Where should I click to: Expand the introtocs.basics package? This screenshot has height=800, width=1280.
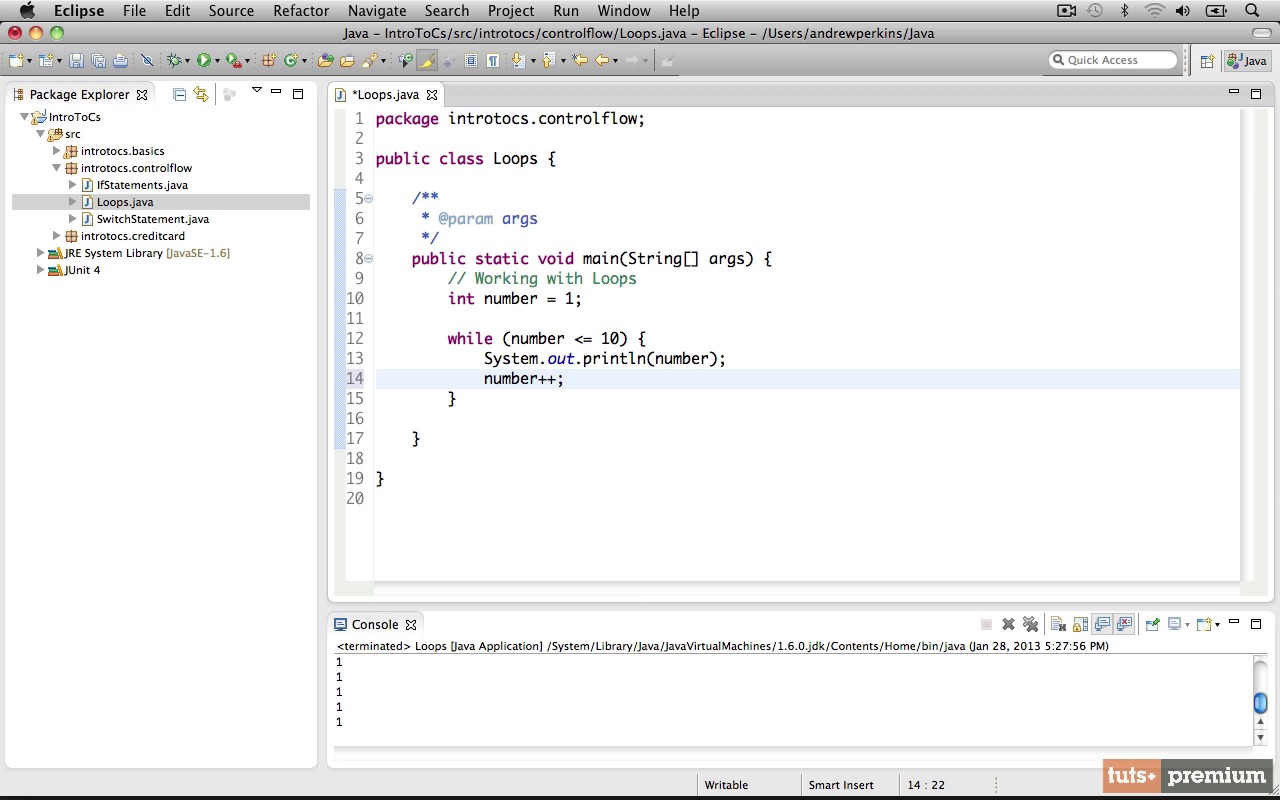click(x=57, y=151)
